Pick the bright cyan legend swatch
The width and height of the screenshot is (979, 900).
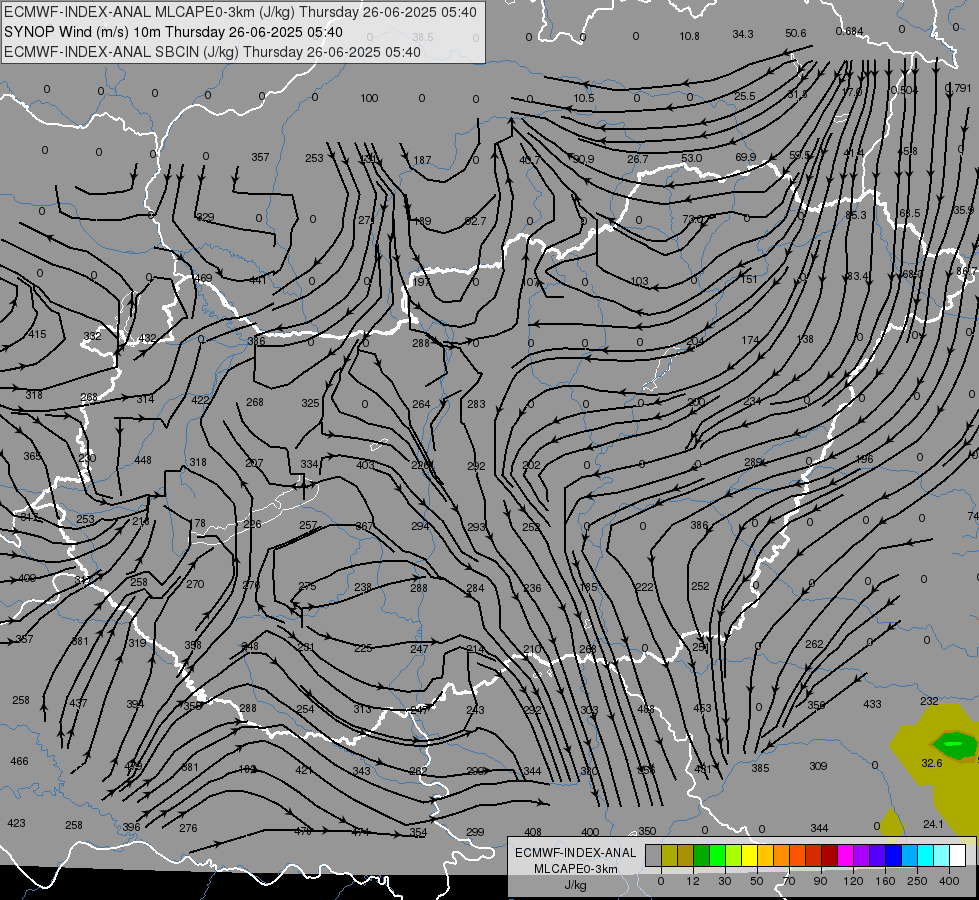pos(925,855)
